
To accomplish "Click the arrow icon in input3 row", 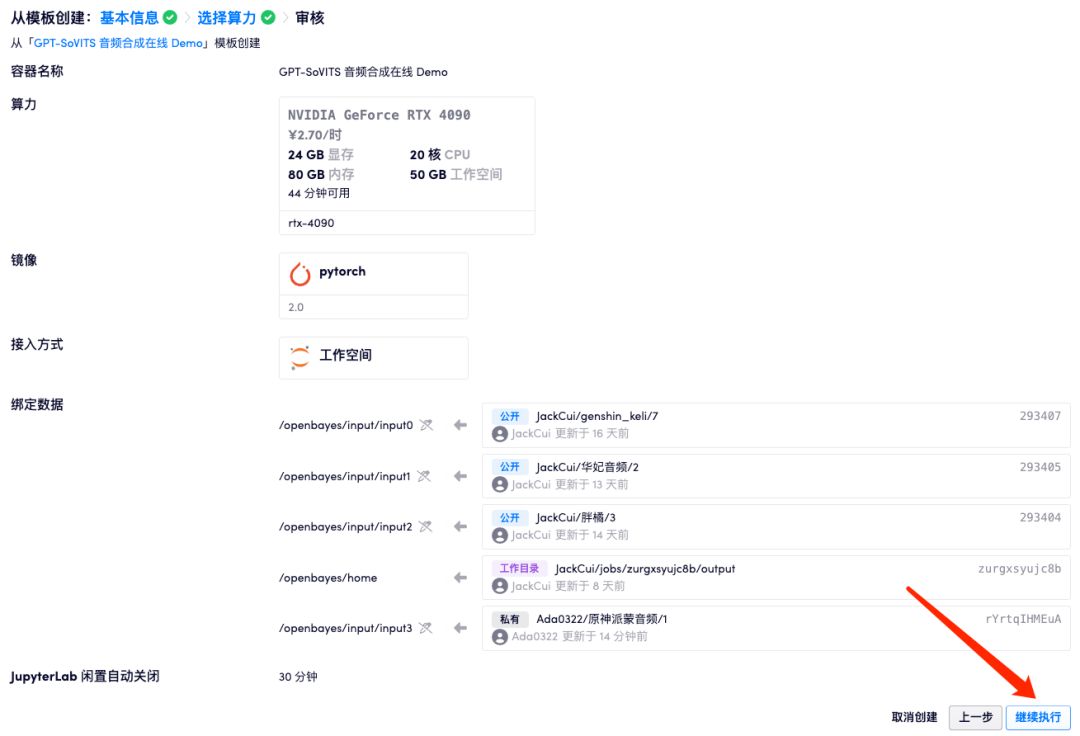I will pos(460,628).
